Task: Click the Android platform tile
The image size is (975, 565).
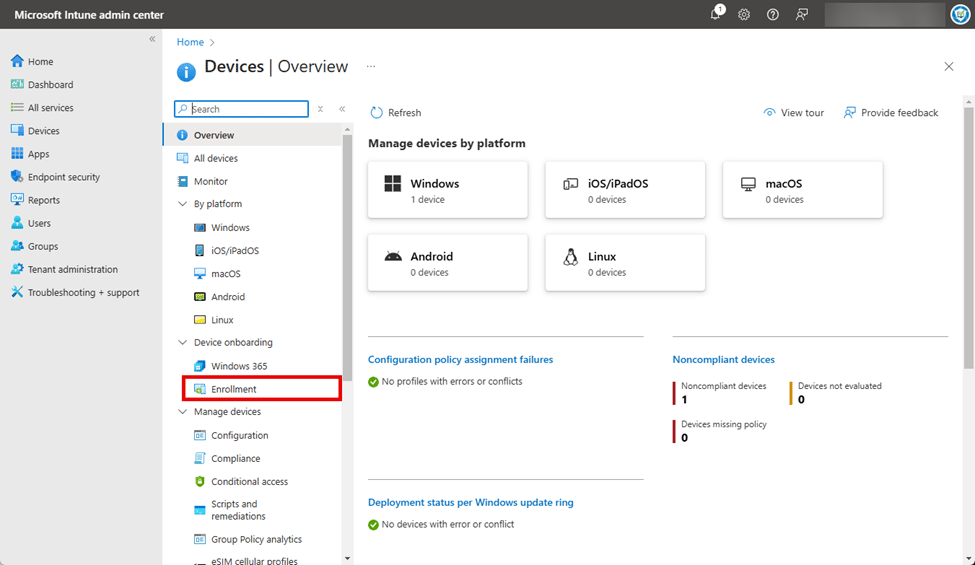Action: point(447,263)
